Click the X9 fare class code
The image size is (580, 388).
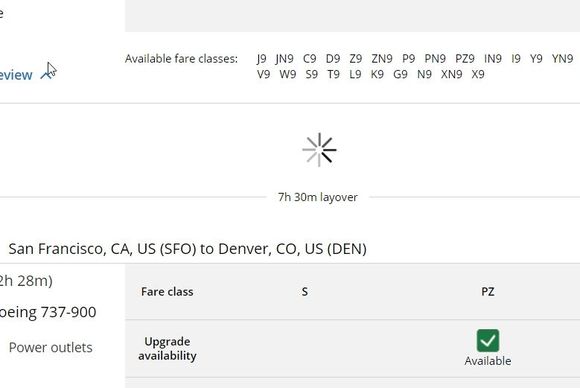coord(478,74)
